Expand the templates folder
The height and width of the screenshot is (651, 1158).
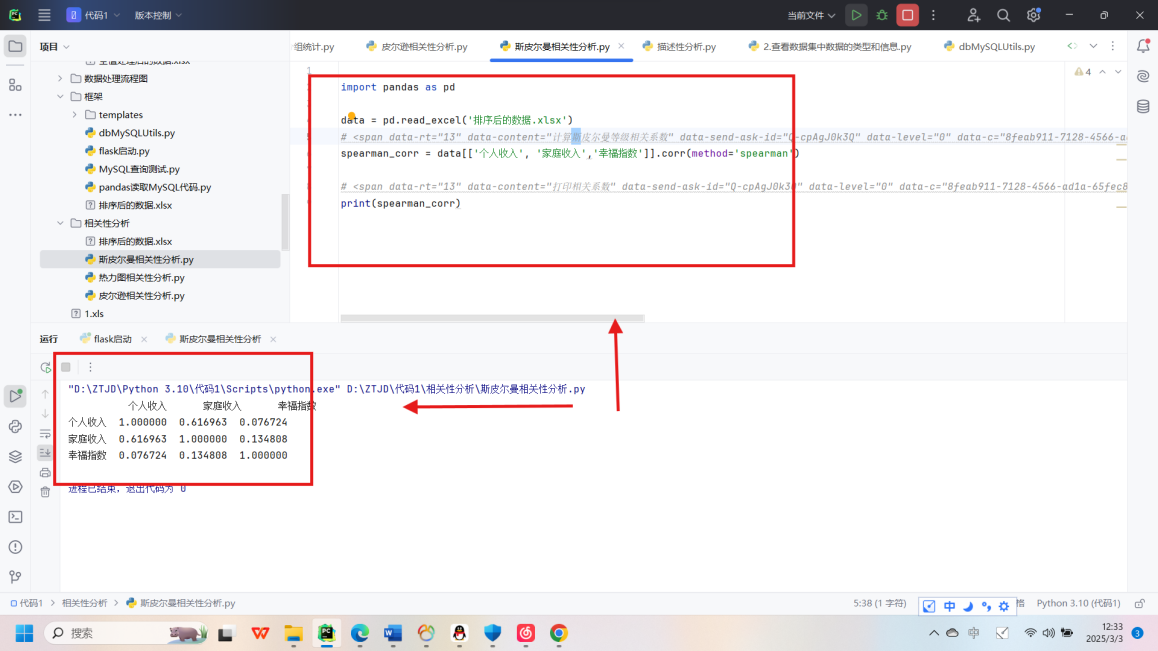[x=75, y=115]
